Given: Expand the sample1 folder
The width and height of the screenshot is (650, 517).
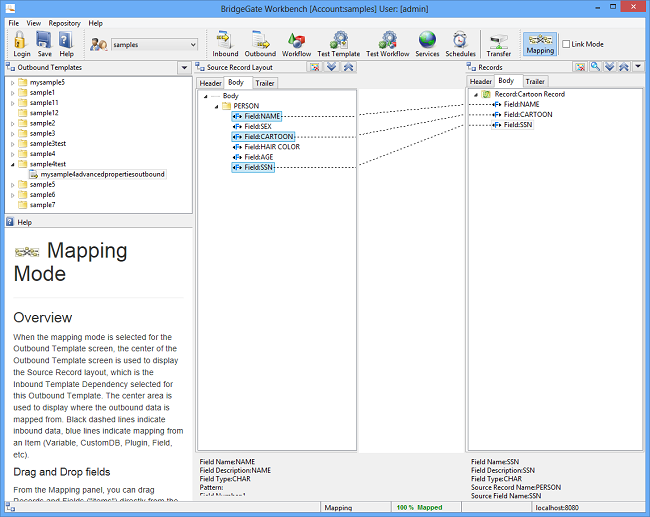Looking at the screenshot, I should coord(12,93).
